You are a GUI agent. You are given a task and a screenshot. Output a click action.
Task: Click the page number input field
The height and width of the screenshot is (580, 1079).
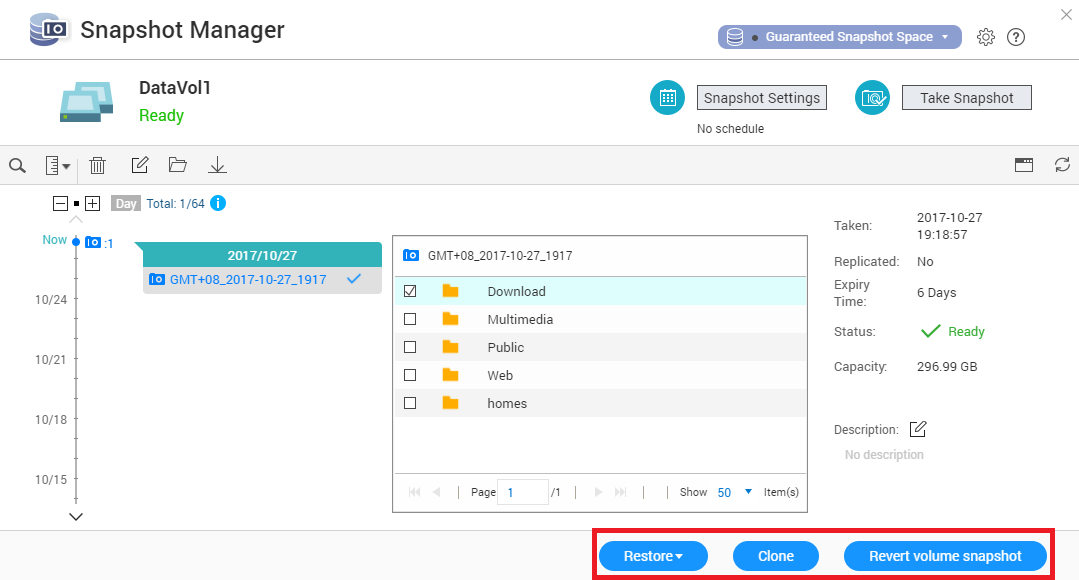click(523, 492)
